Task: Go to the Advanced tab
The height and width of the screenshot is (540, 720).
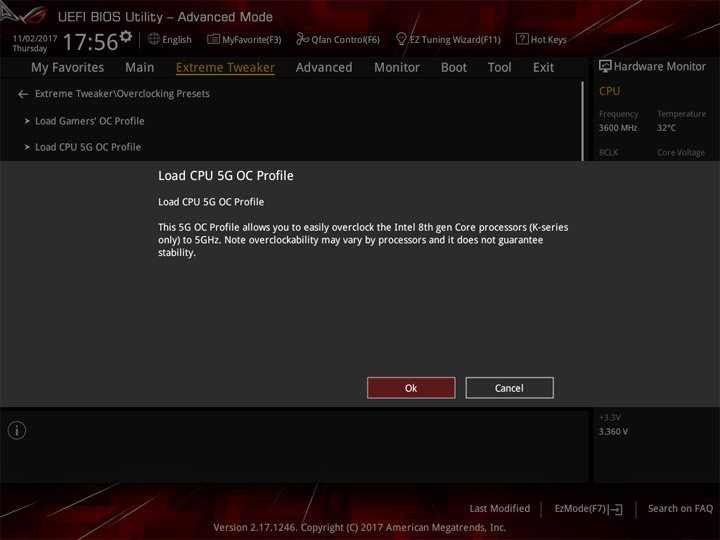Action: (324, 68)
